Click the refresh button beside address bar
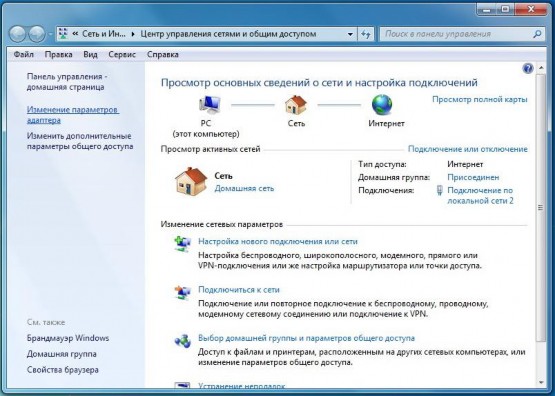The image size is (555, 396). tap(366, 34)
